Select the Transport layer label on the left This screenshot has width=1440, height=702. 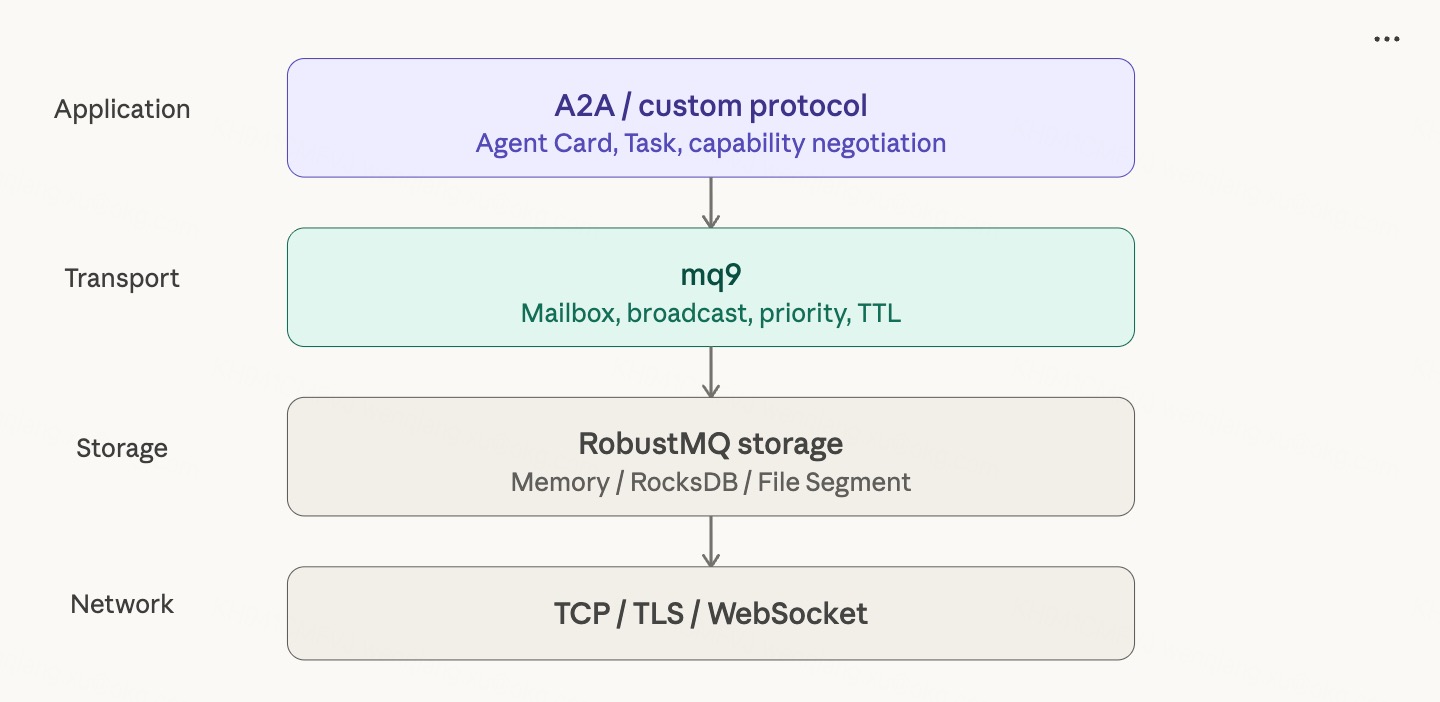point(122,278)
